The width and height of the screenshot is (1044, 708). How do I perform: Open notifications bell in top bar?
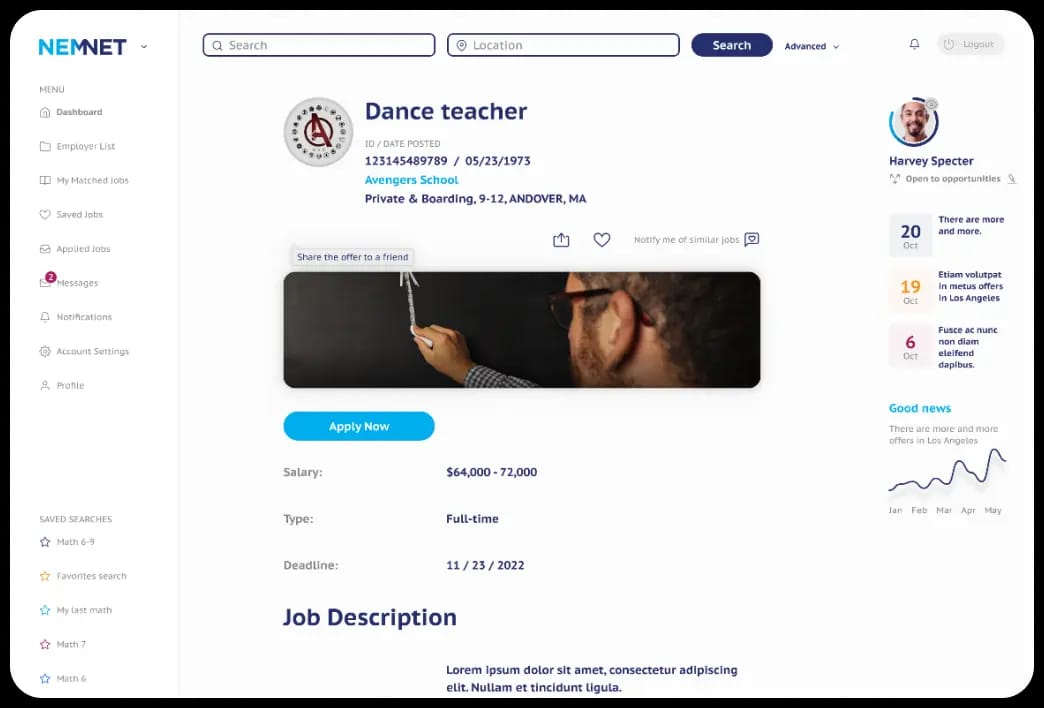pyautogui.click(x=914, y=44)
